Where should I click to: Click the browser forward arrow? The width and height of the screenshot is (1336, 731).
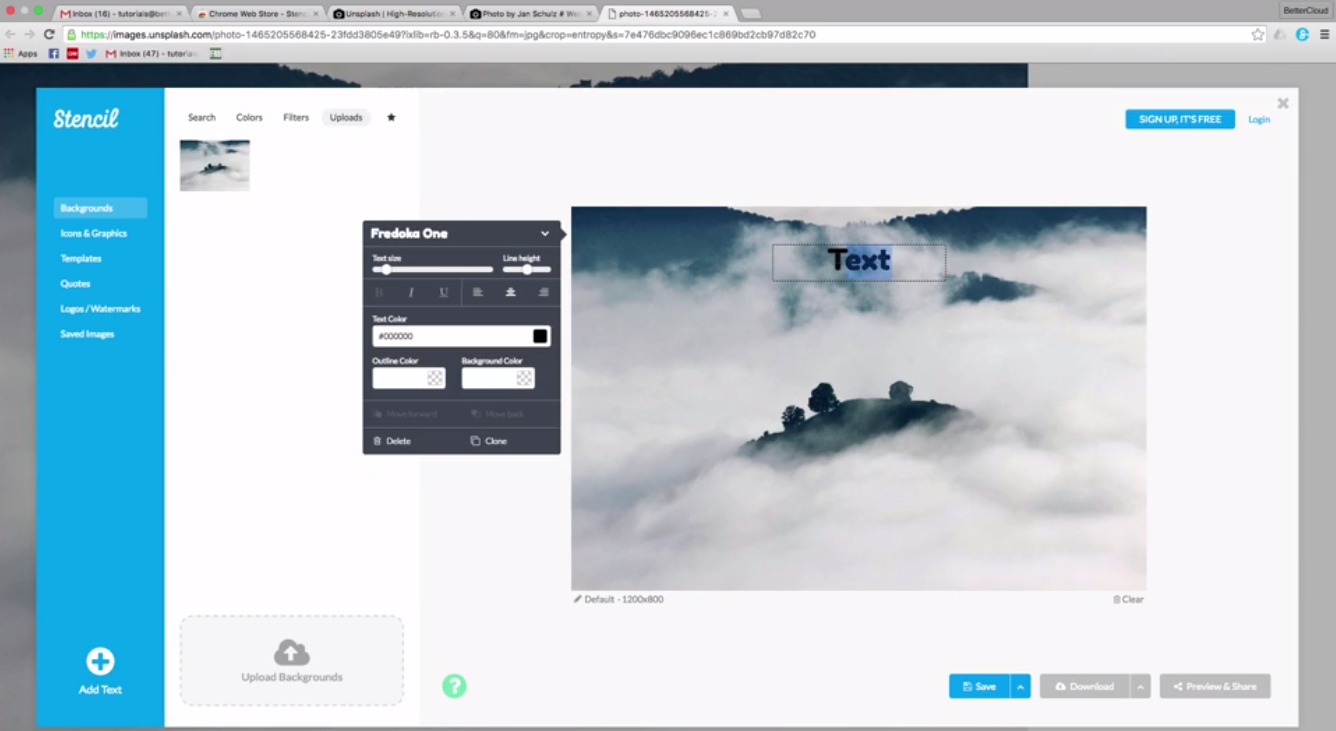click(29, 34)
